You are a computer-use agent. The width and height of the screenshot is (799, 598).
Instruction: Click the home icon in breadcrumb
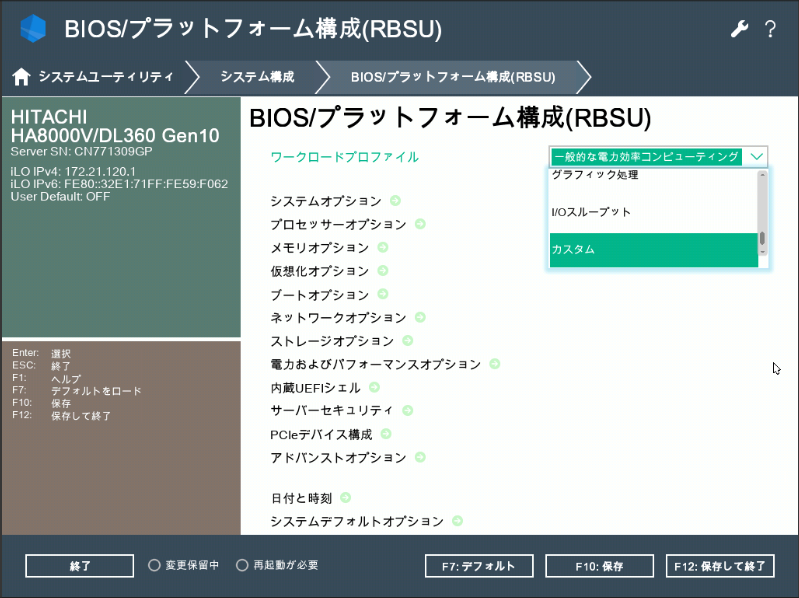click(21, 77)
